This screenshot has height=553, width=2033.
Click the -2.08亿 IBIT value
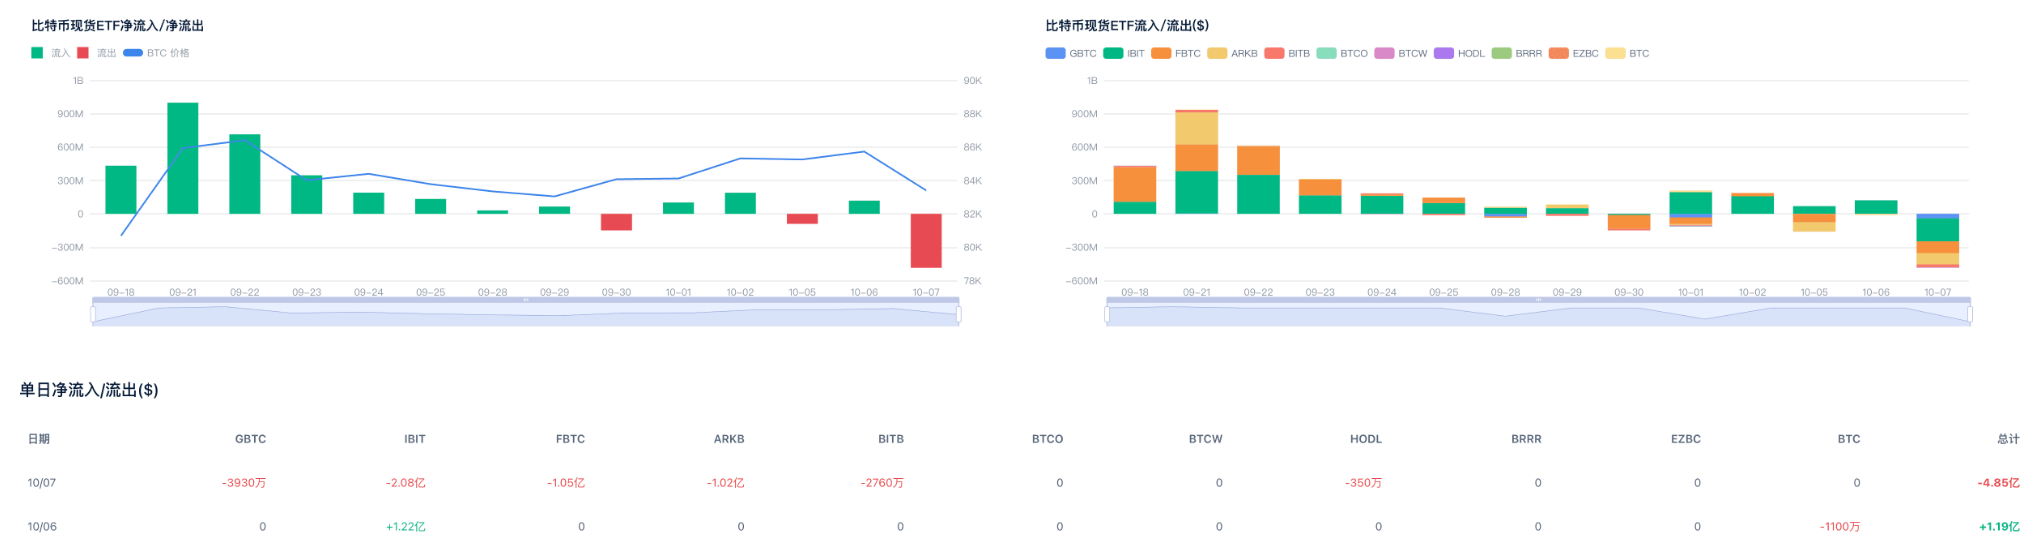tap(406, 483)
